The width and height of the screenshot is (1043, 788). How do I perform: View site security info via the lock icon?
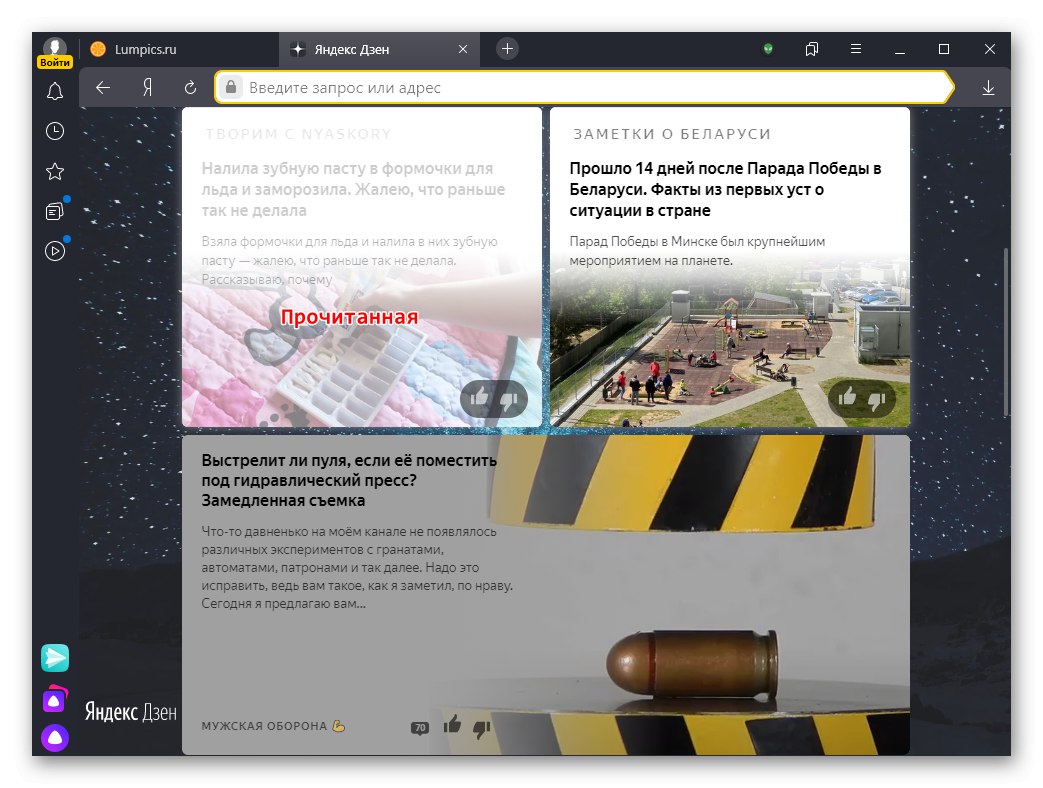pos(231,87)
